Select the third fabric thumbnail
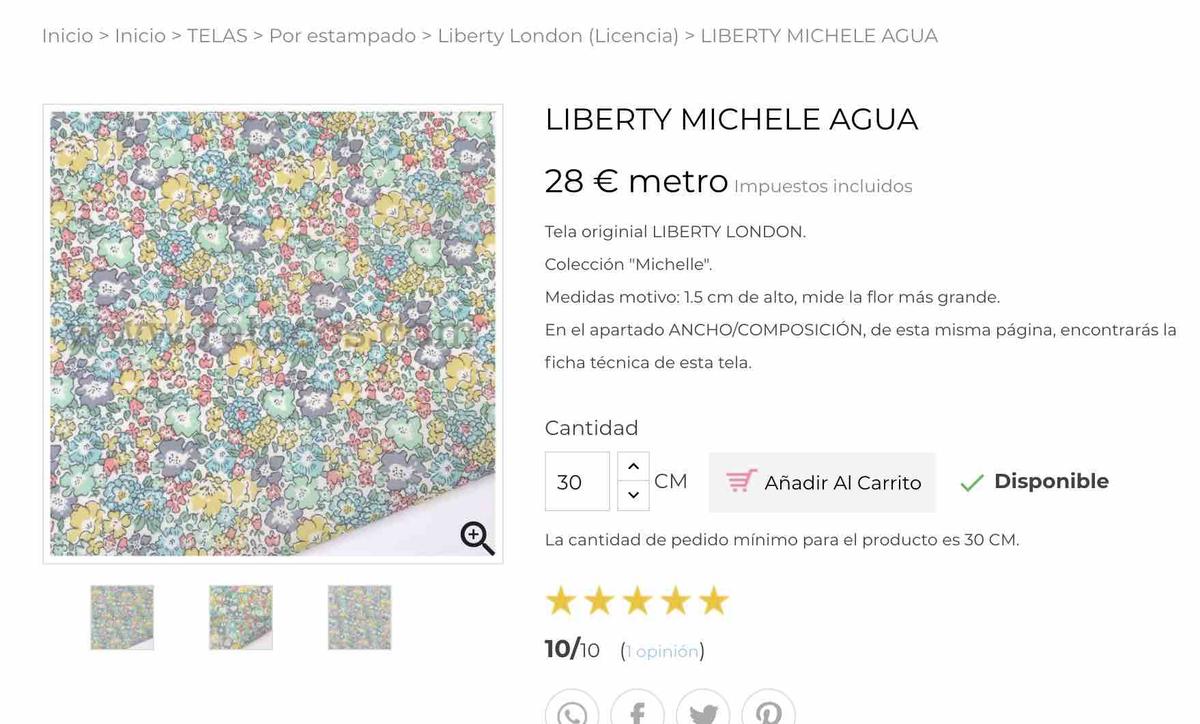Viewport: 1200px width, 724px height. point(359,617)
